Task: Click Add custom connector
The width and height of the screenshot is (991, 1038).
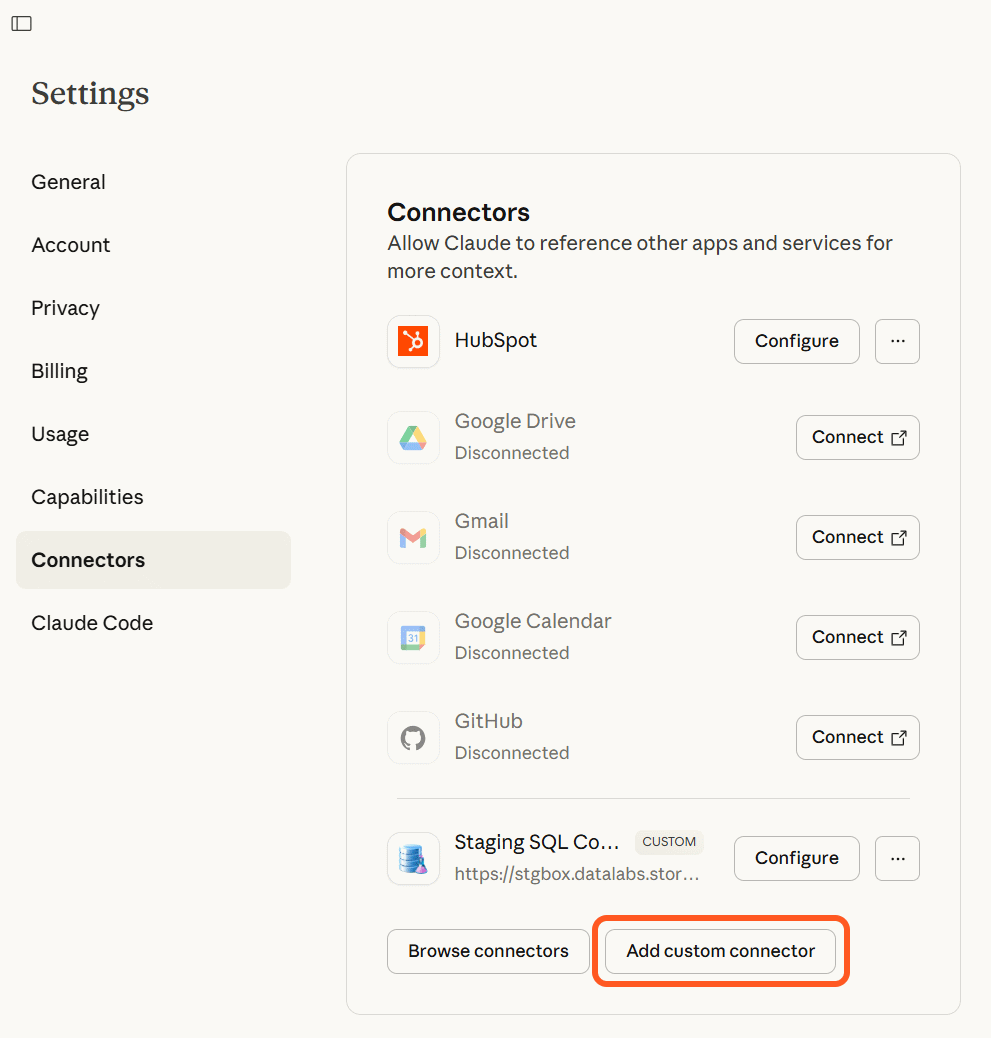Action: 720,951
